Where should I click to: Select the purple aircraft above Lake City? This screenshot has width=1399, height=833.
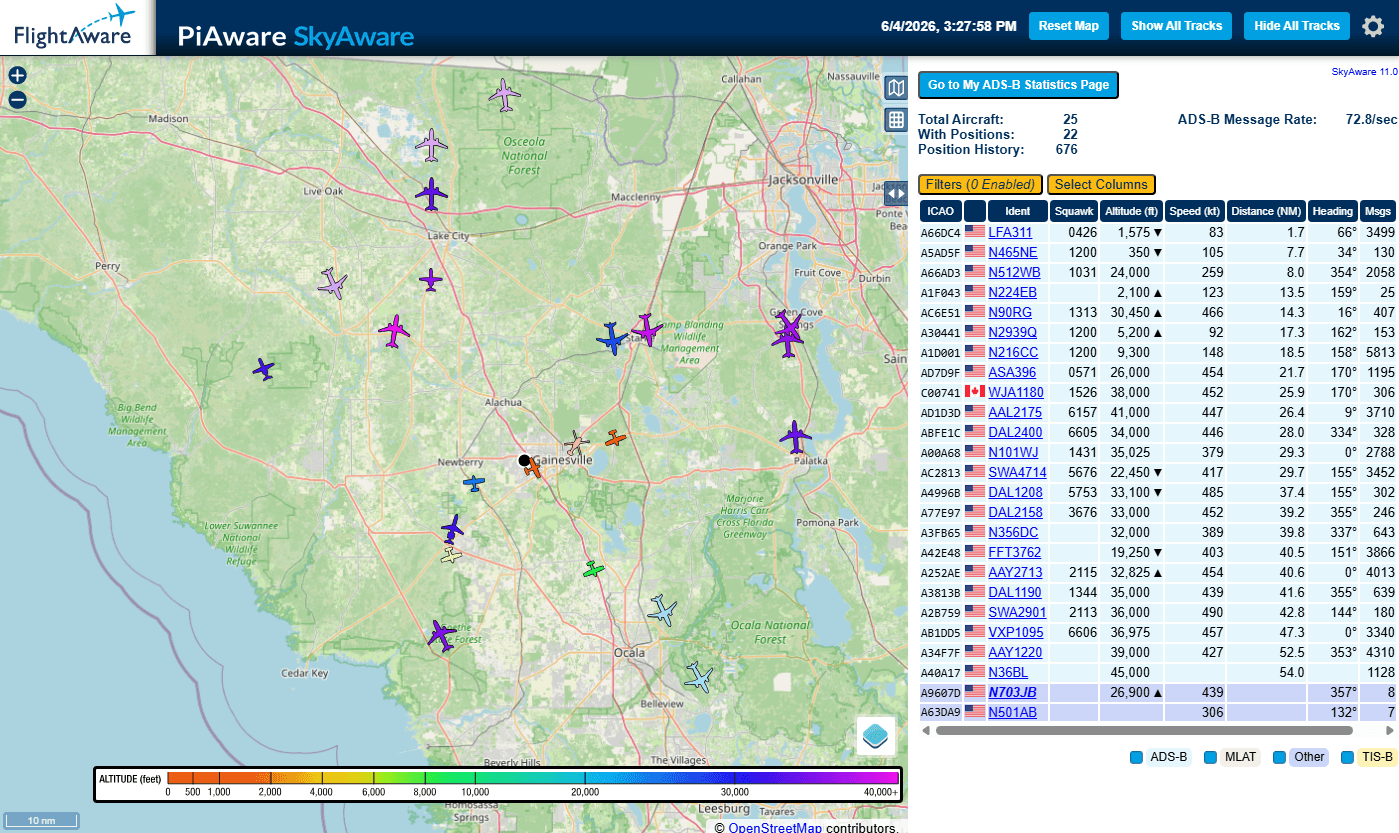coord(431,194)
